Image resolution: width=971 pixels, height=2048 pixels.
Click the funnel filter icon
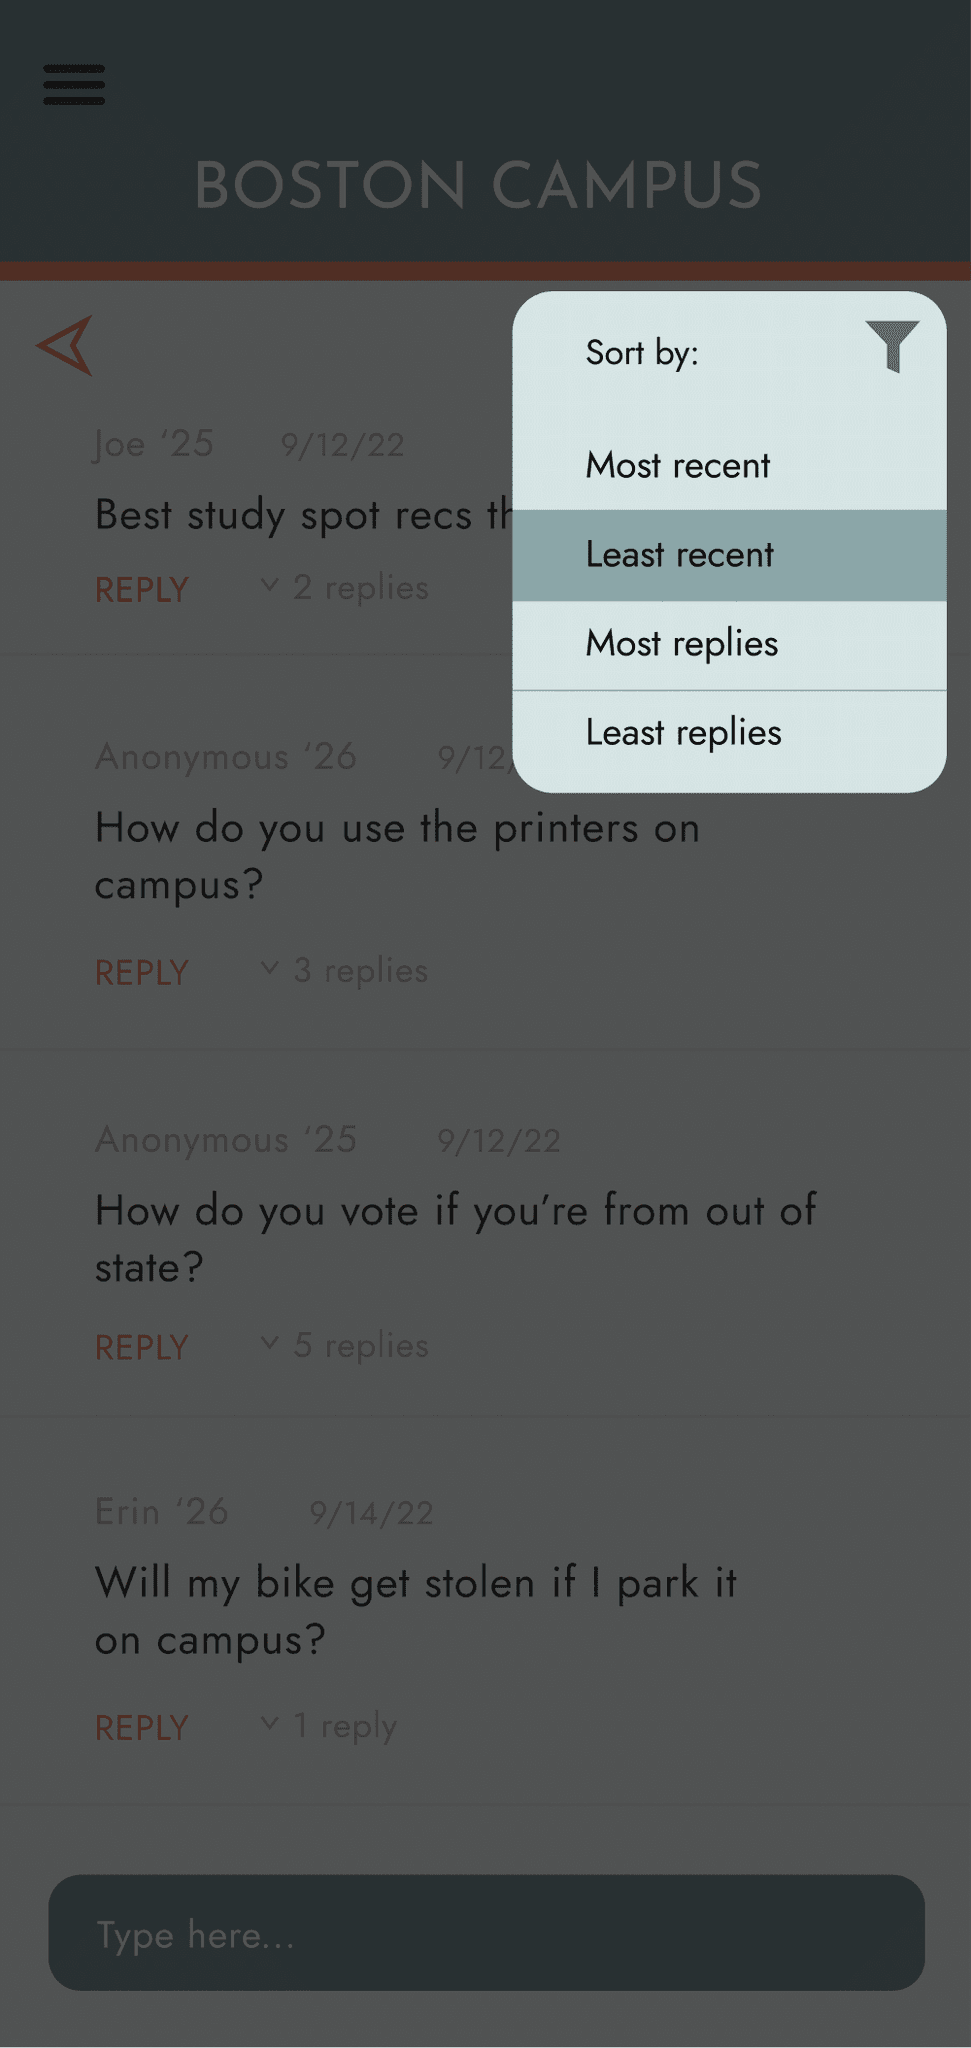[x=892, y=346]
